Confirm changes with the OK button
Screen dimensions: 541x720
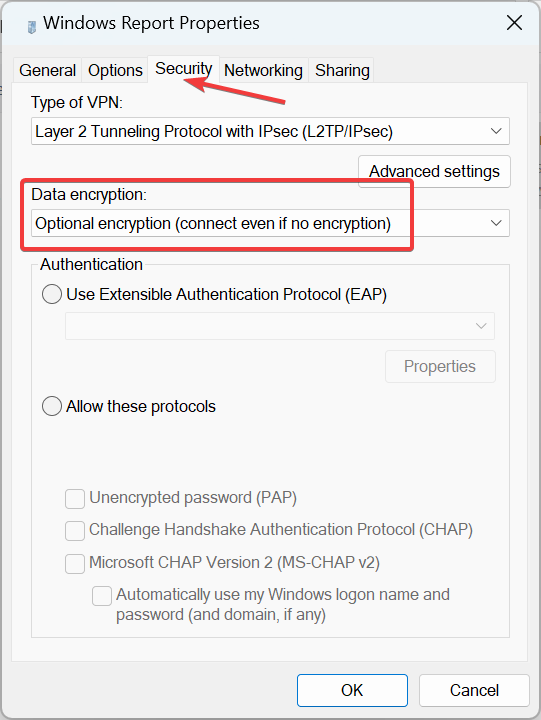point(352,690)
